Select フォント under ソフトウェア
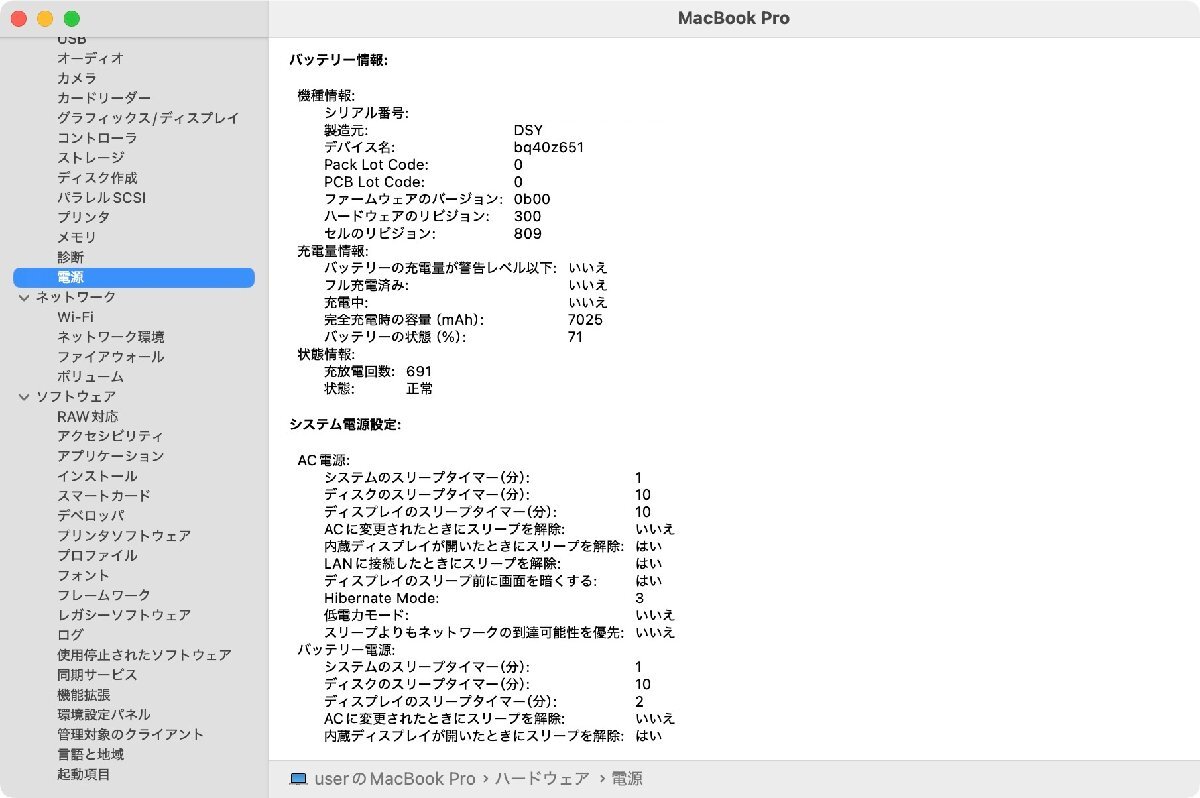The width and height of the screenshot is (1200, 798). [x=81, y=575]
